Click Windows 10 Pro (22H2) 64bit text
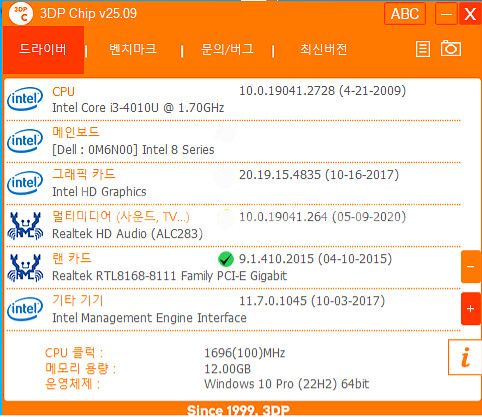This screenshot has width=482, height=417. pos(286,384)
